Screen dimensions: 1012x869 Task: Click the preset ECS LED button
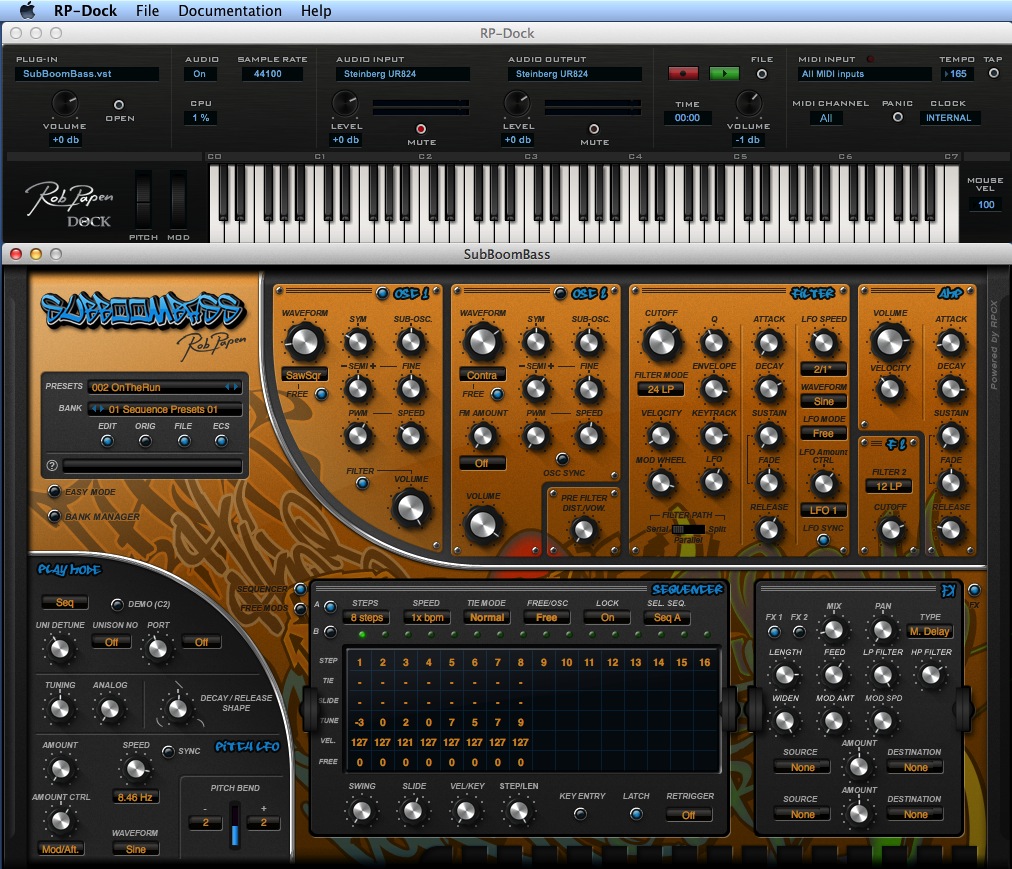[x=221, y=441]
